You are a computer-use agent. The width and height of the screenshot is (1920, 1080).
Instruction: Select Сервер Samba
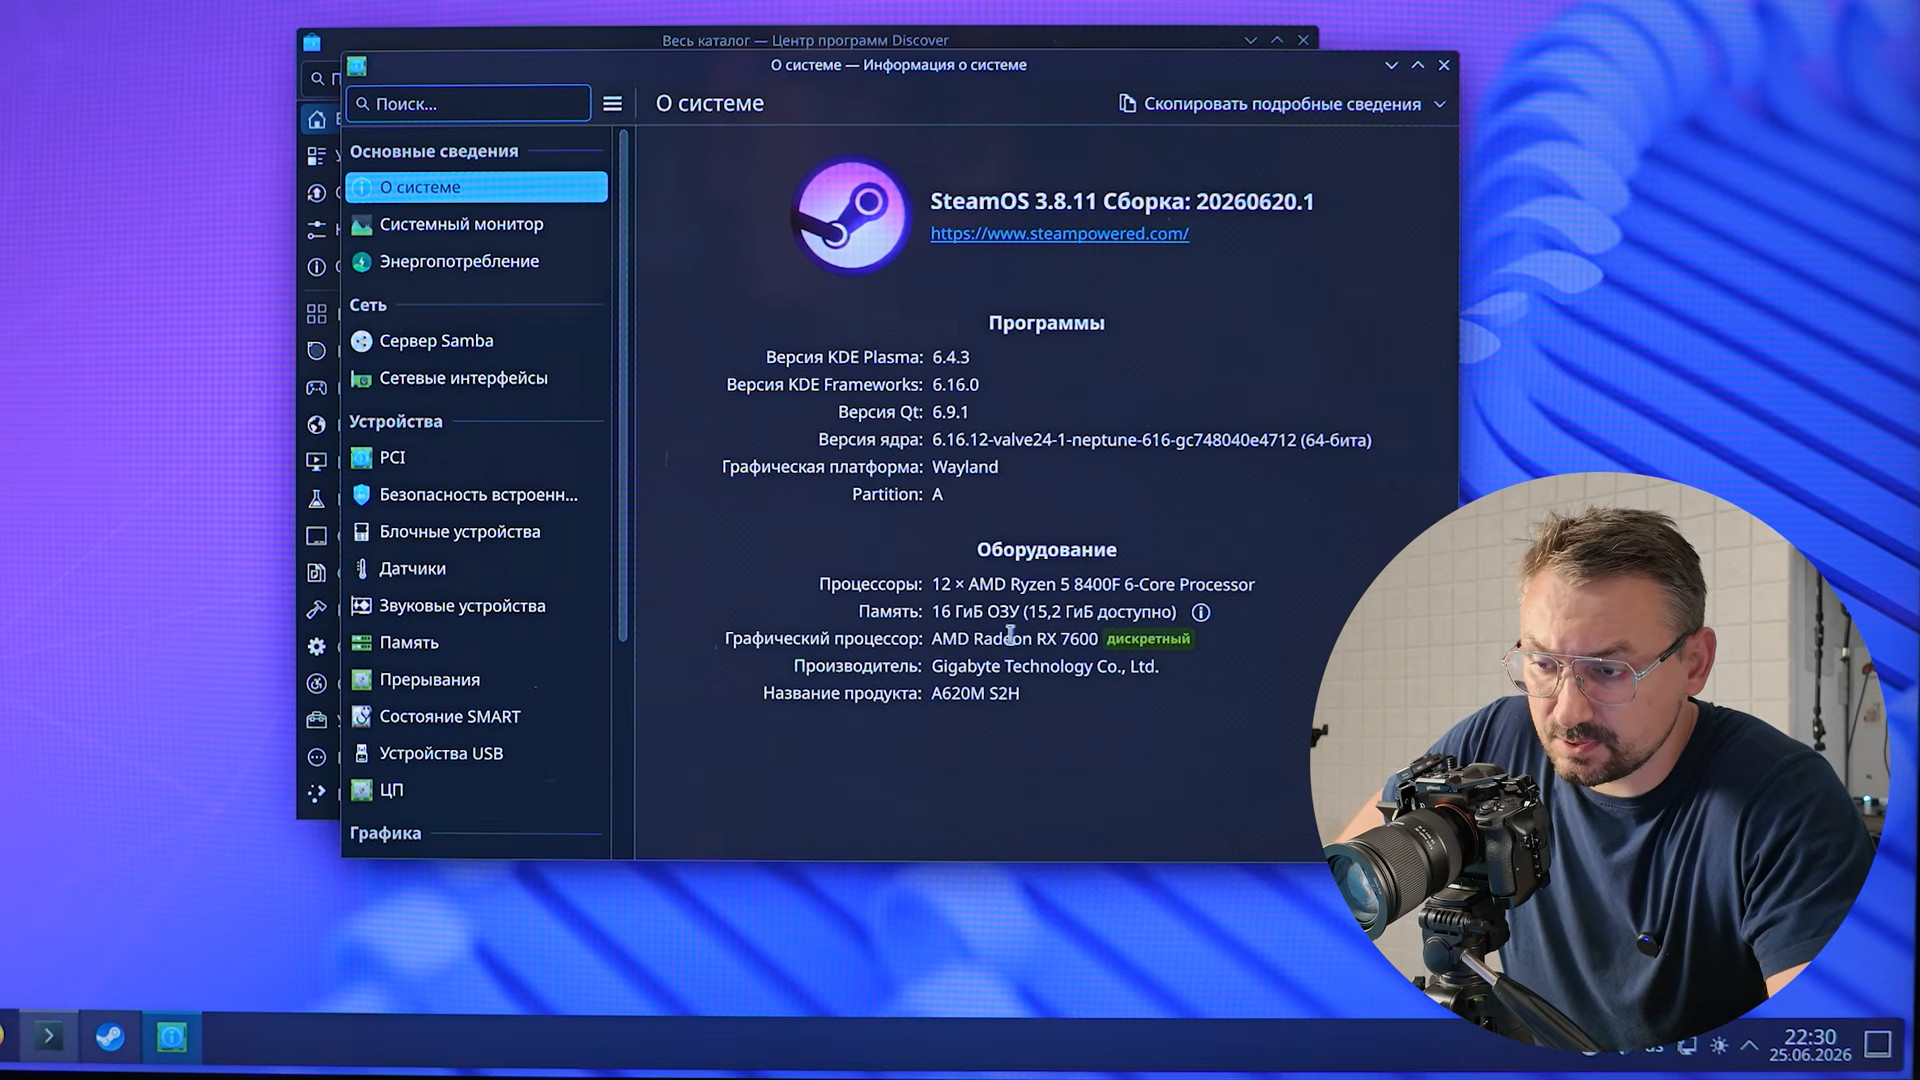tap(476, 341)
